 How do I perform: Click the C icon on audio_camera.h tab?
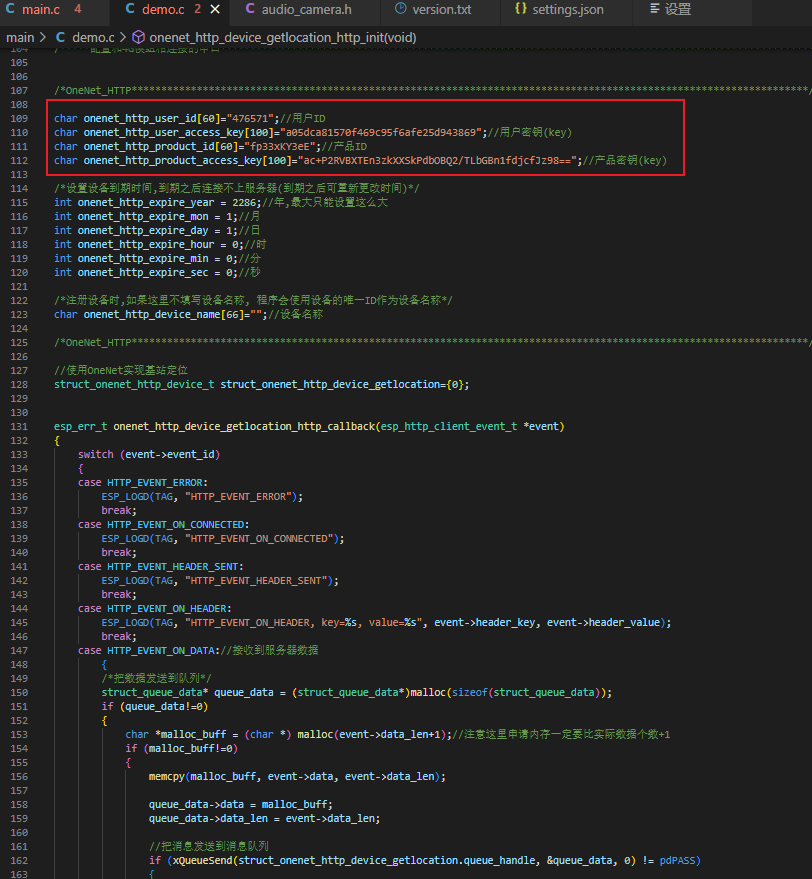coord(250,9)
